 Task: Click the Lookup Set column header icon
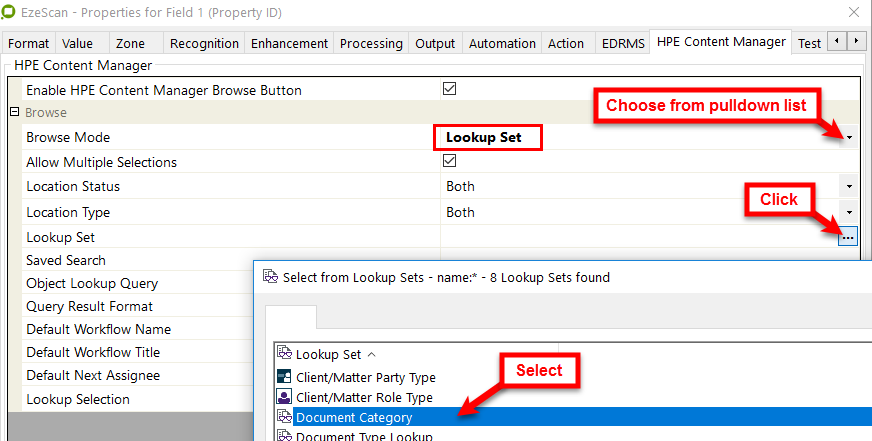(284, 354)
